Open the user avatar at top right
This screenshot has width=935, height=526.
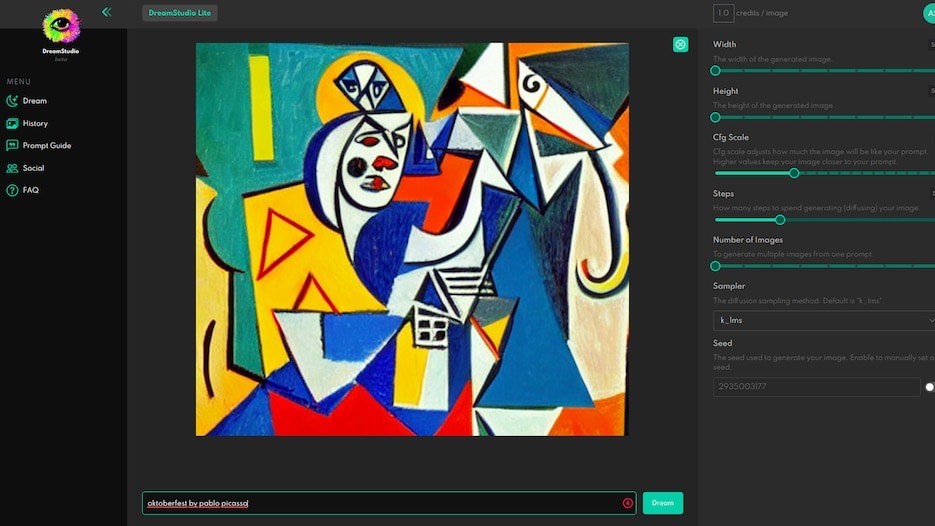[929, 13]
